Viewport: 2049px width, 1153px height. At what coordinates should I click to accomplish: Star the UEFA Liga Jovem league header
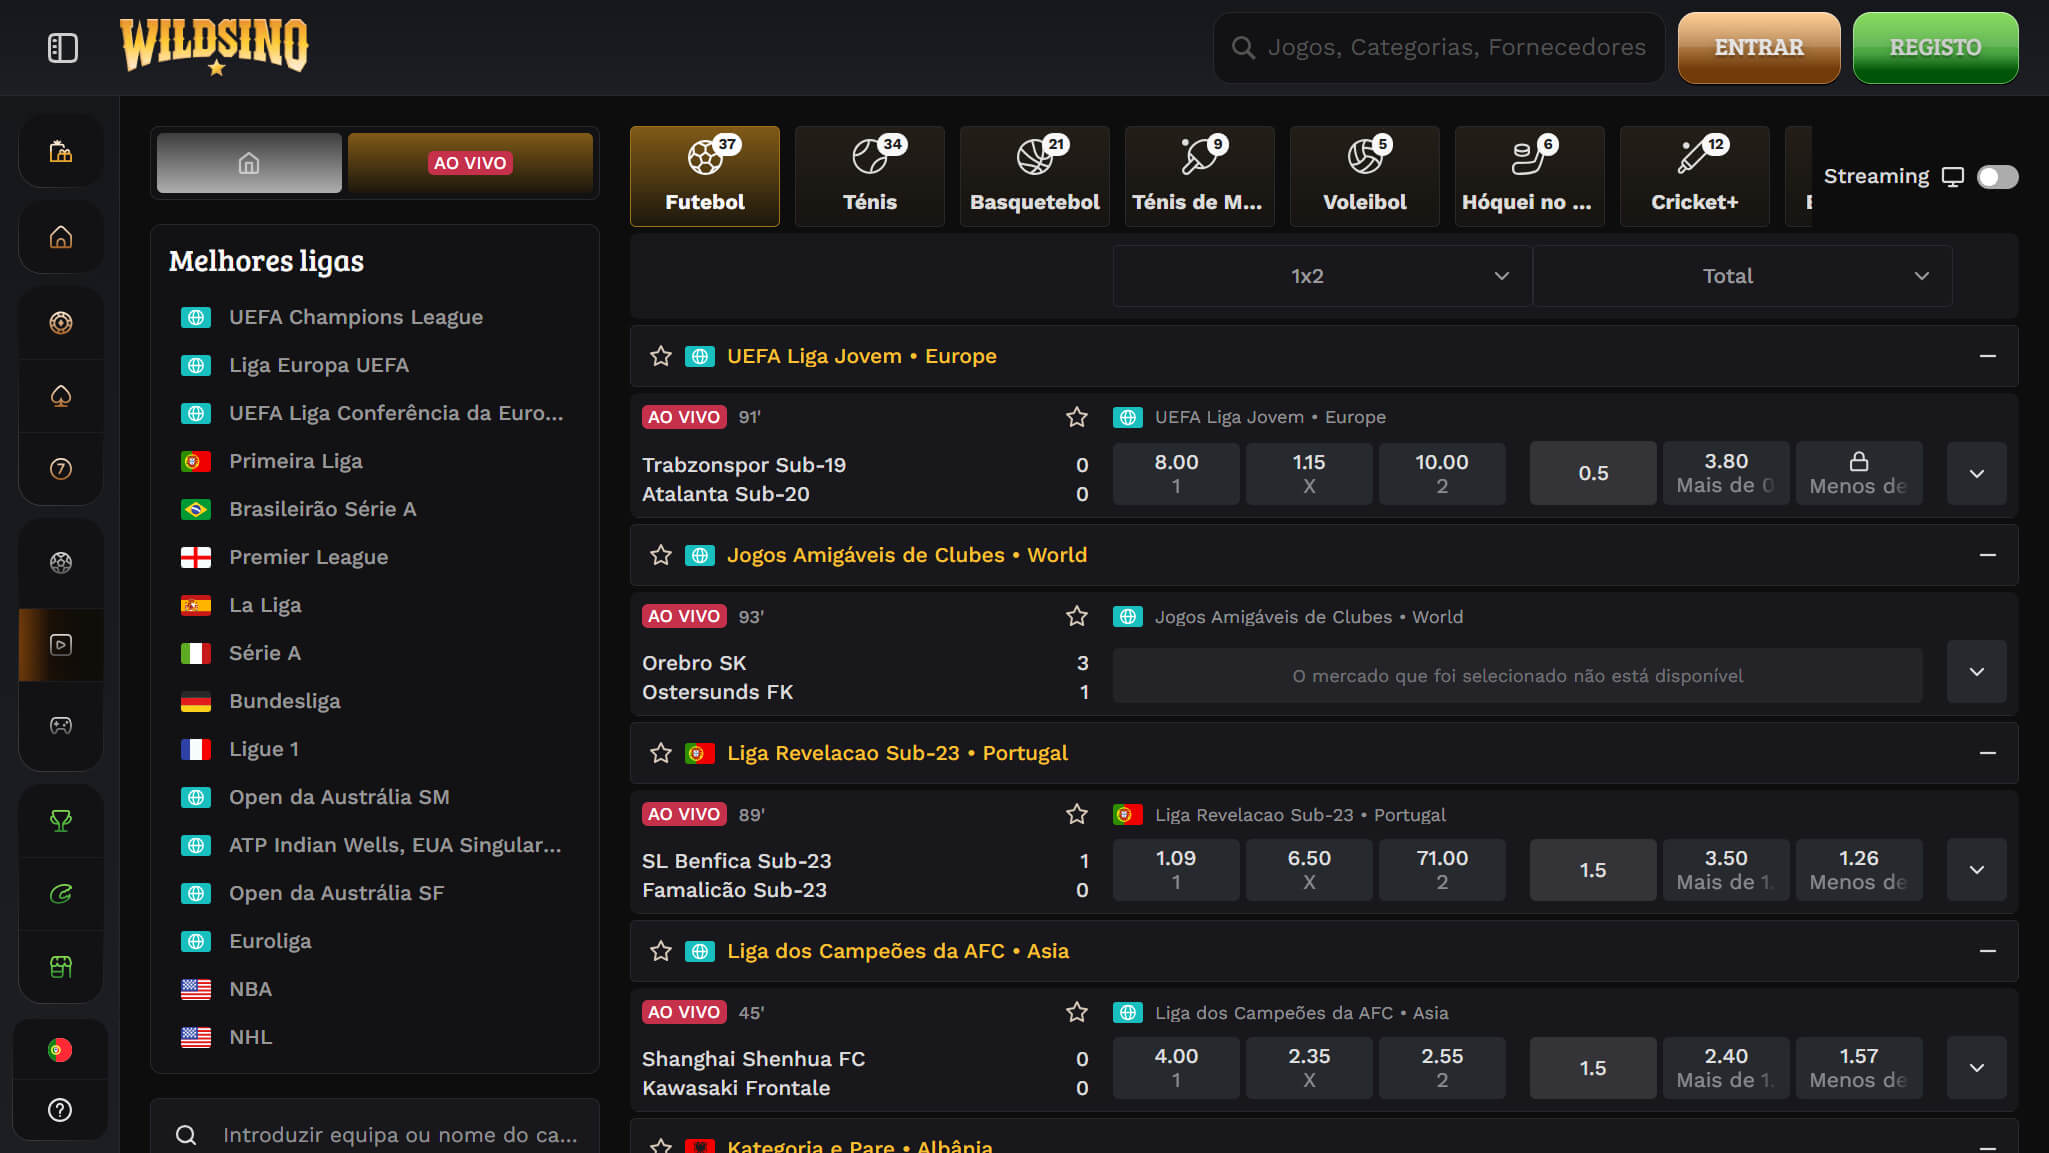click(660, 356)
